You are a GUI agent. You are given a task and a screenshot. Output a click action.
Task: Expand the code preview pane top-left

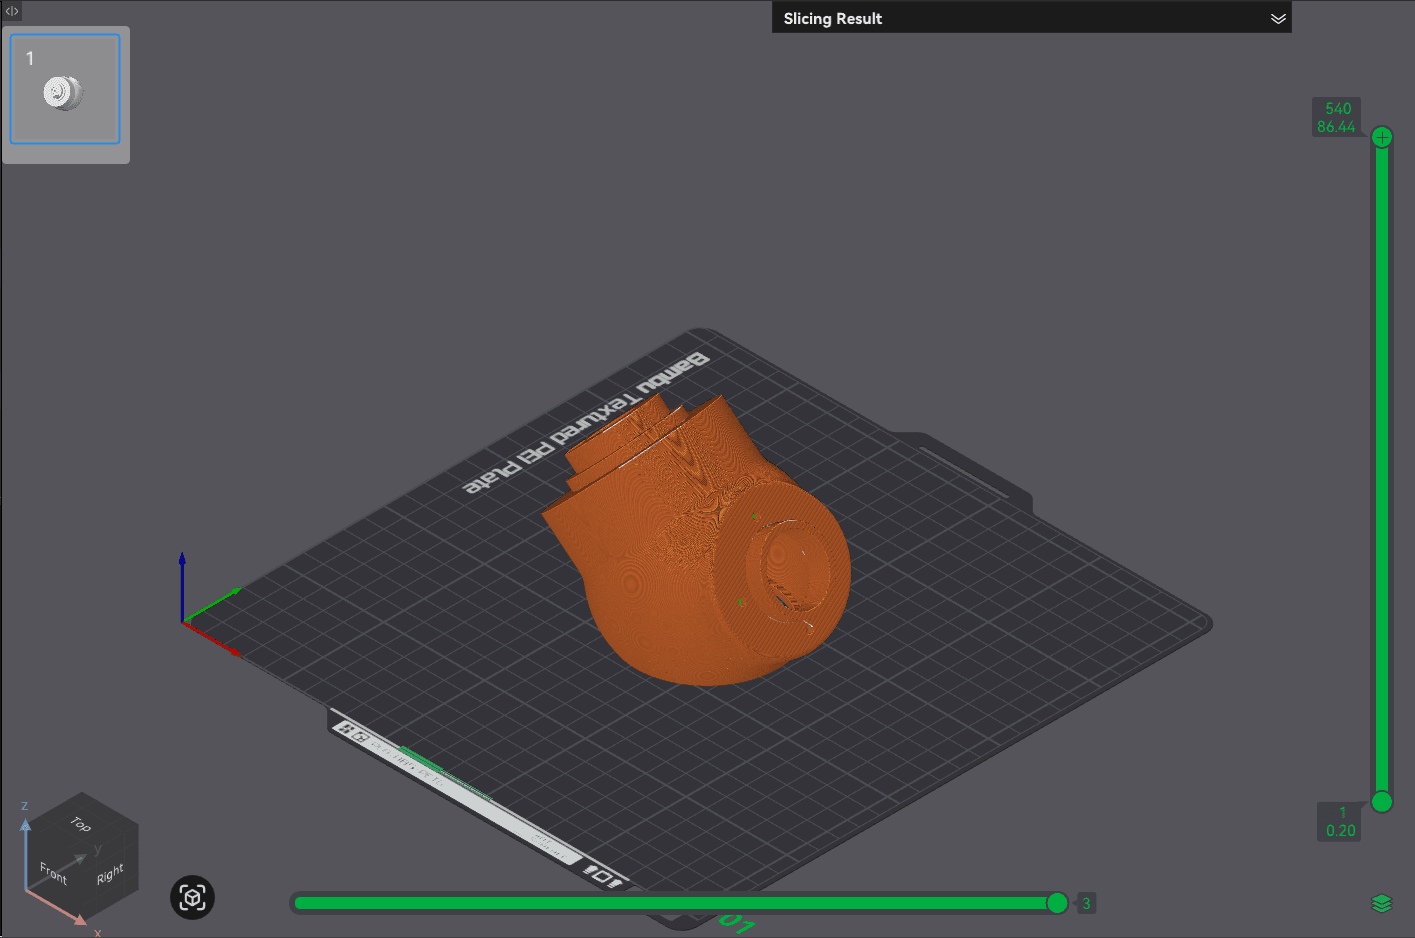10,10
